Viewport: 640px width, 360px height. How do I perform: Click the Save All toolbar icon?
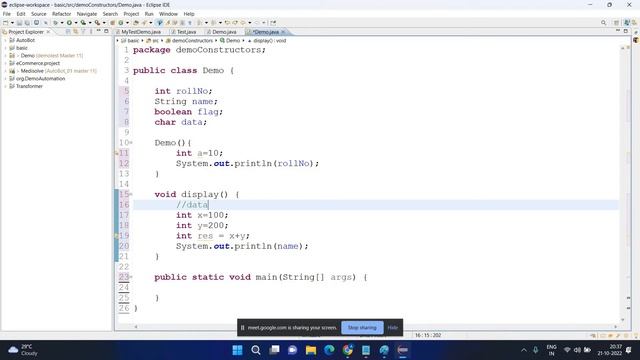(27, 23)
